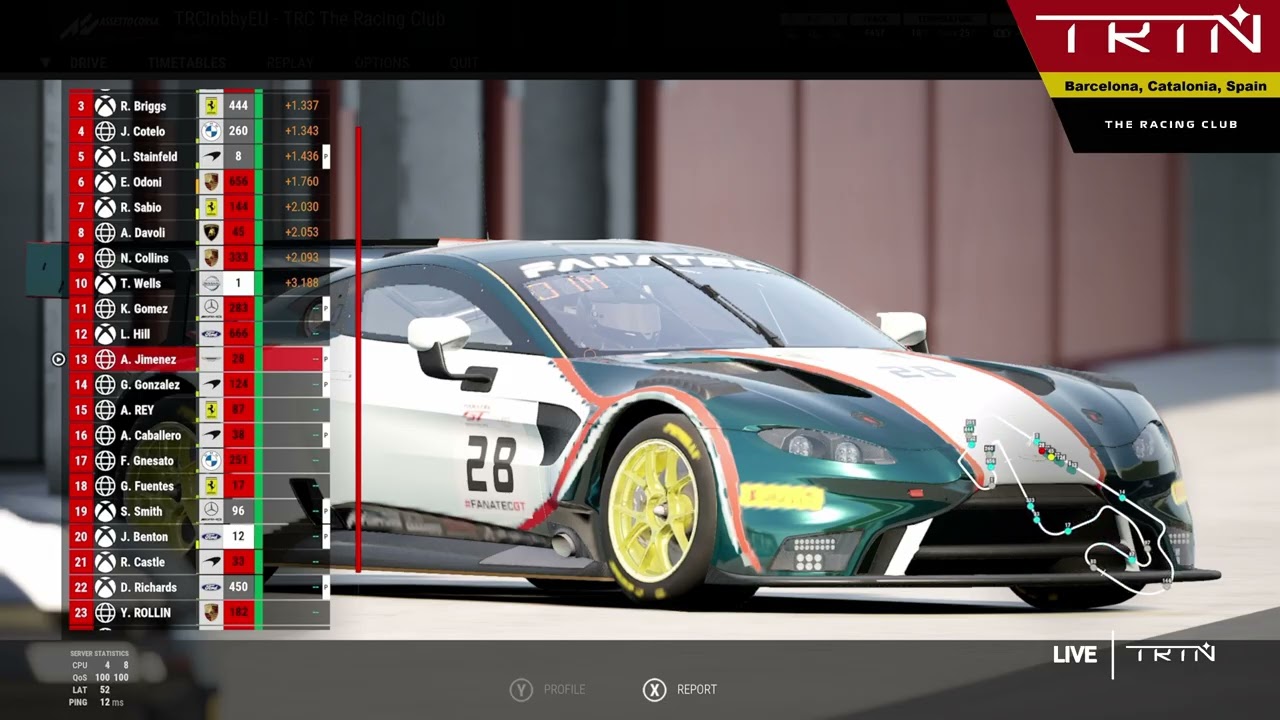
Task: Click the Assetto Corsa logo in the header
Action: coord(108,25)
